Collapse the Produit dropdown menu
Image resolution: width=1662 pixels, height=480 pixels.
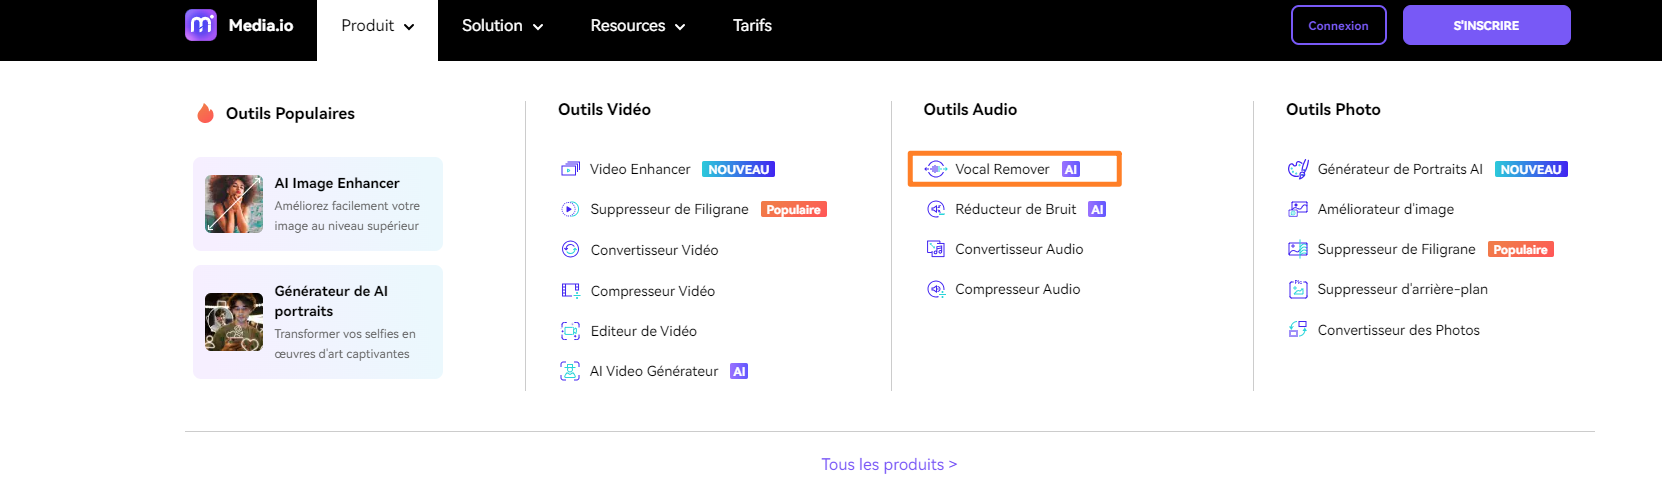tap(377, 26)
